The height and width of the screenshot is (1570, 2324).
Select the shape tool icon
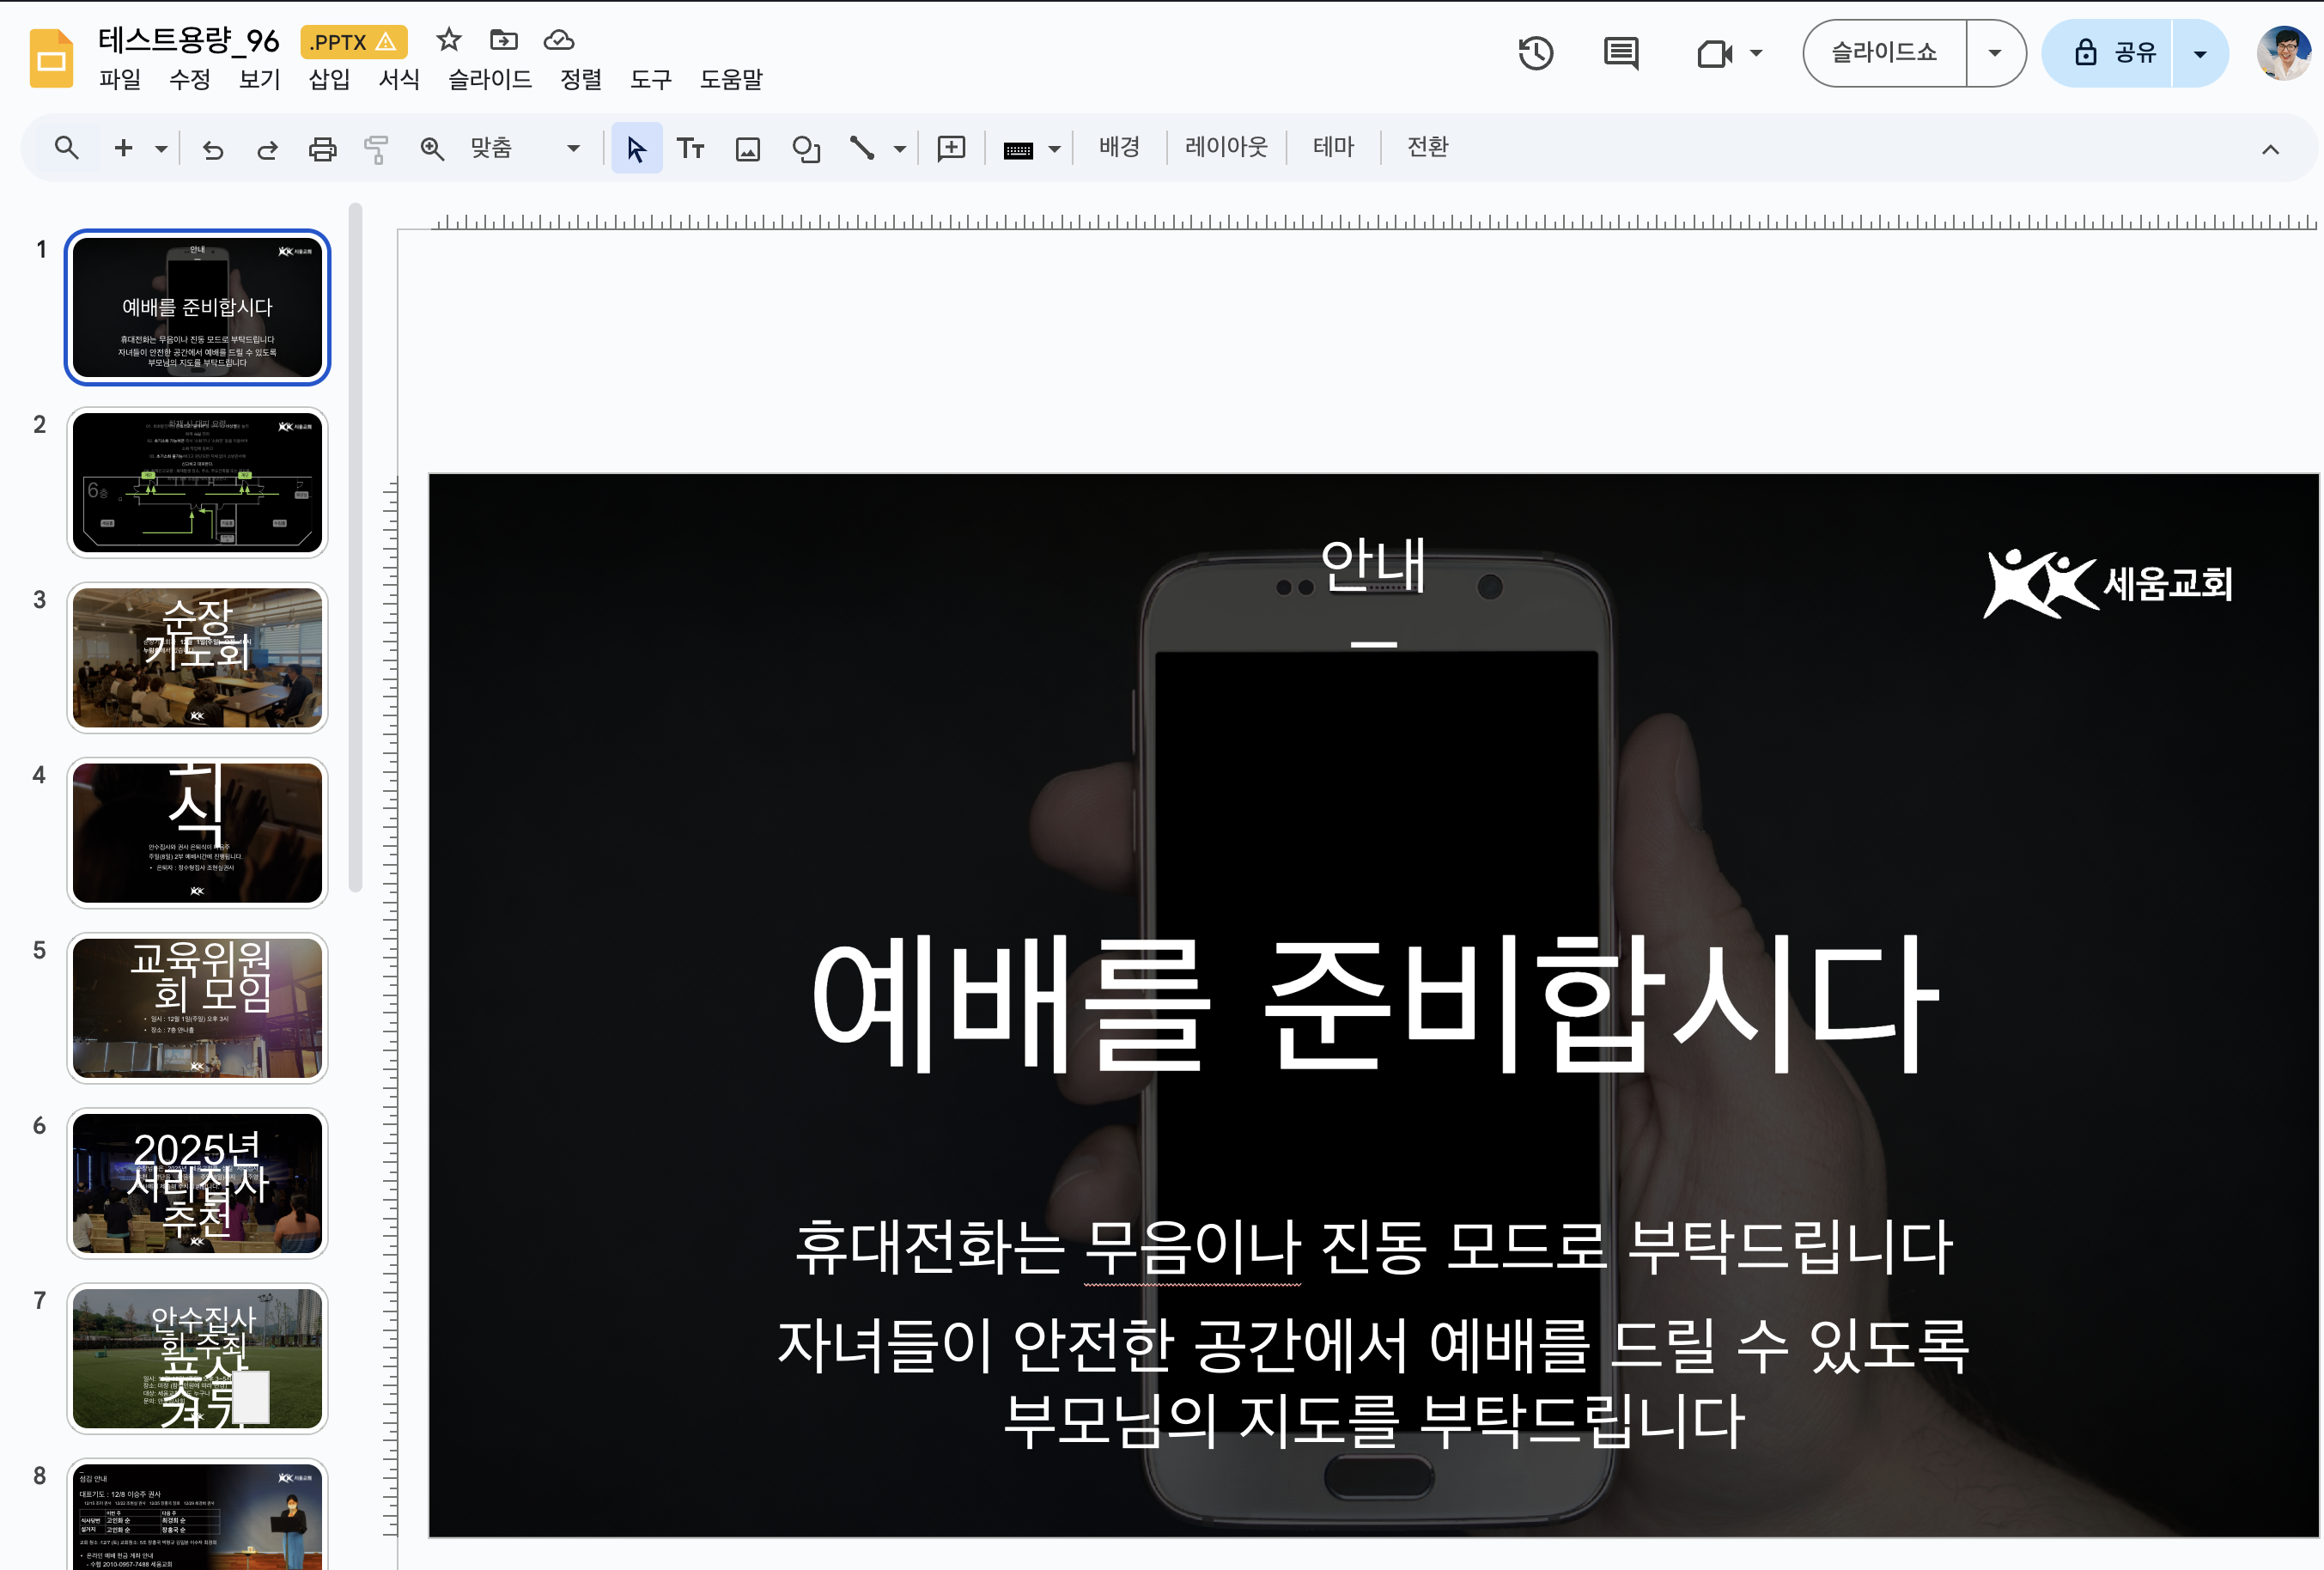click(805, 149)
